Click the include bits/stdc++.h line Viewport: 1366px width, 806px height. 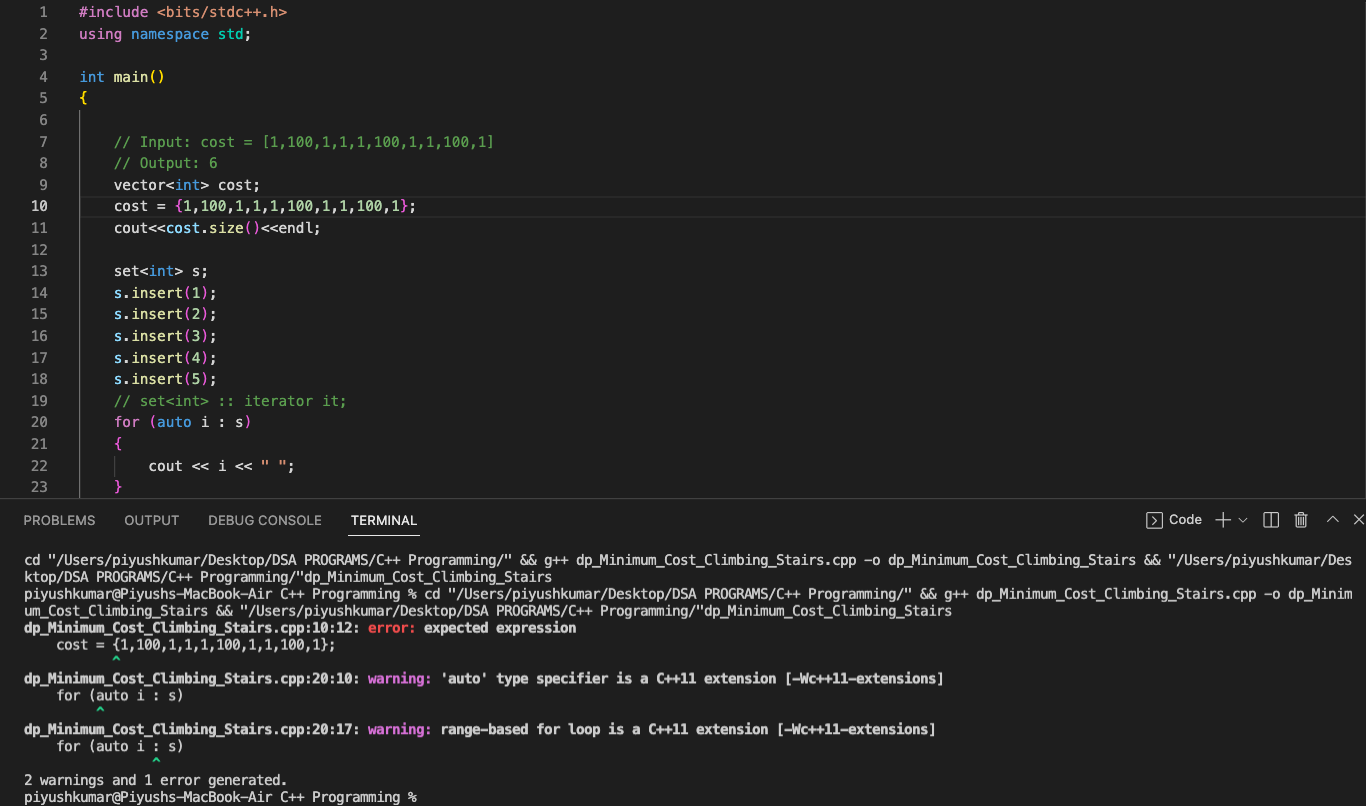[x=180, y=12]
